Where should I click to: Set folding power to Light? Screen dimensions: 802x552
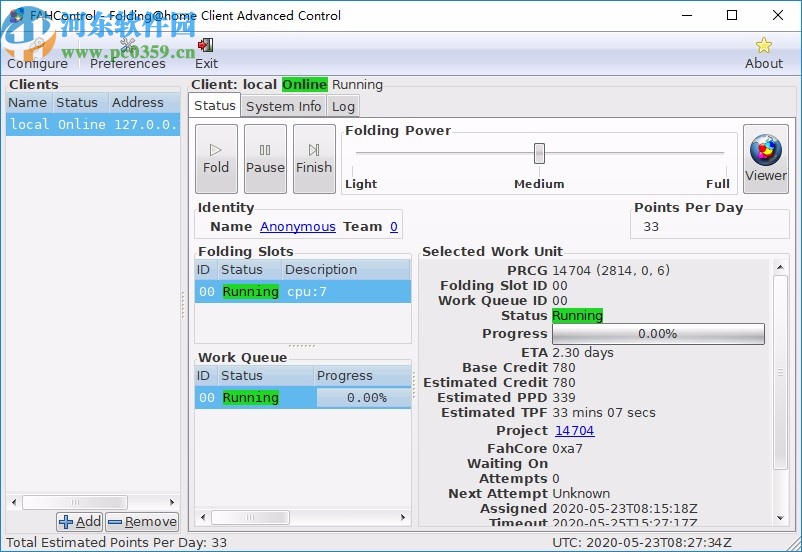tap(361, 184)
